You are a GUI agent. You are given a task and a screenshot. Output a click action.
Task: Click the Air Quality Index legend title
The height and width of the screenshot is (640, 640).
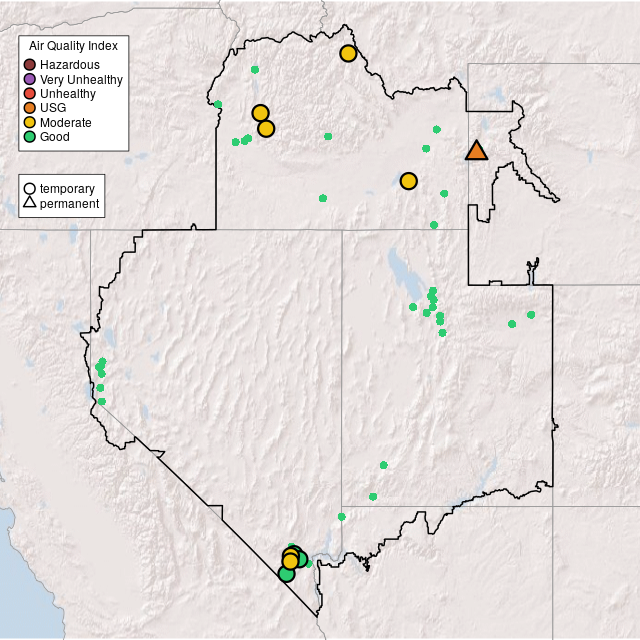pyautogui.click(x=74, y=46)
